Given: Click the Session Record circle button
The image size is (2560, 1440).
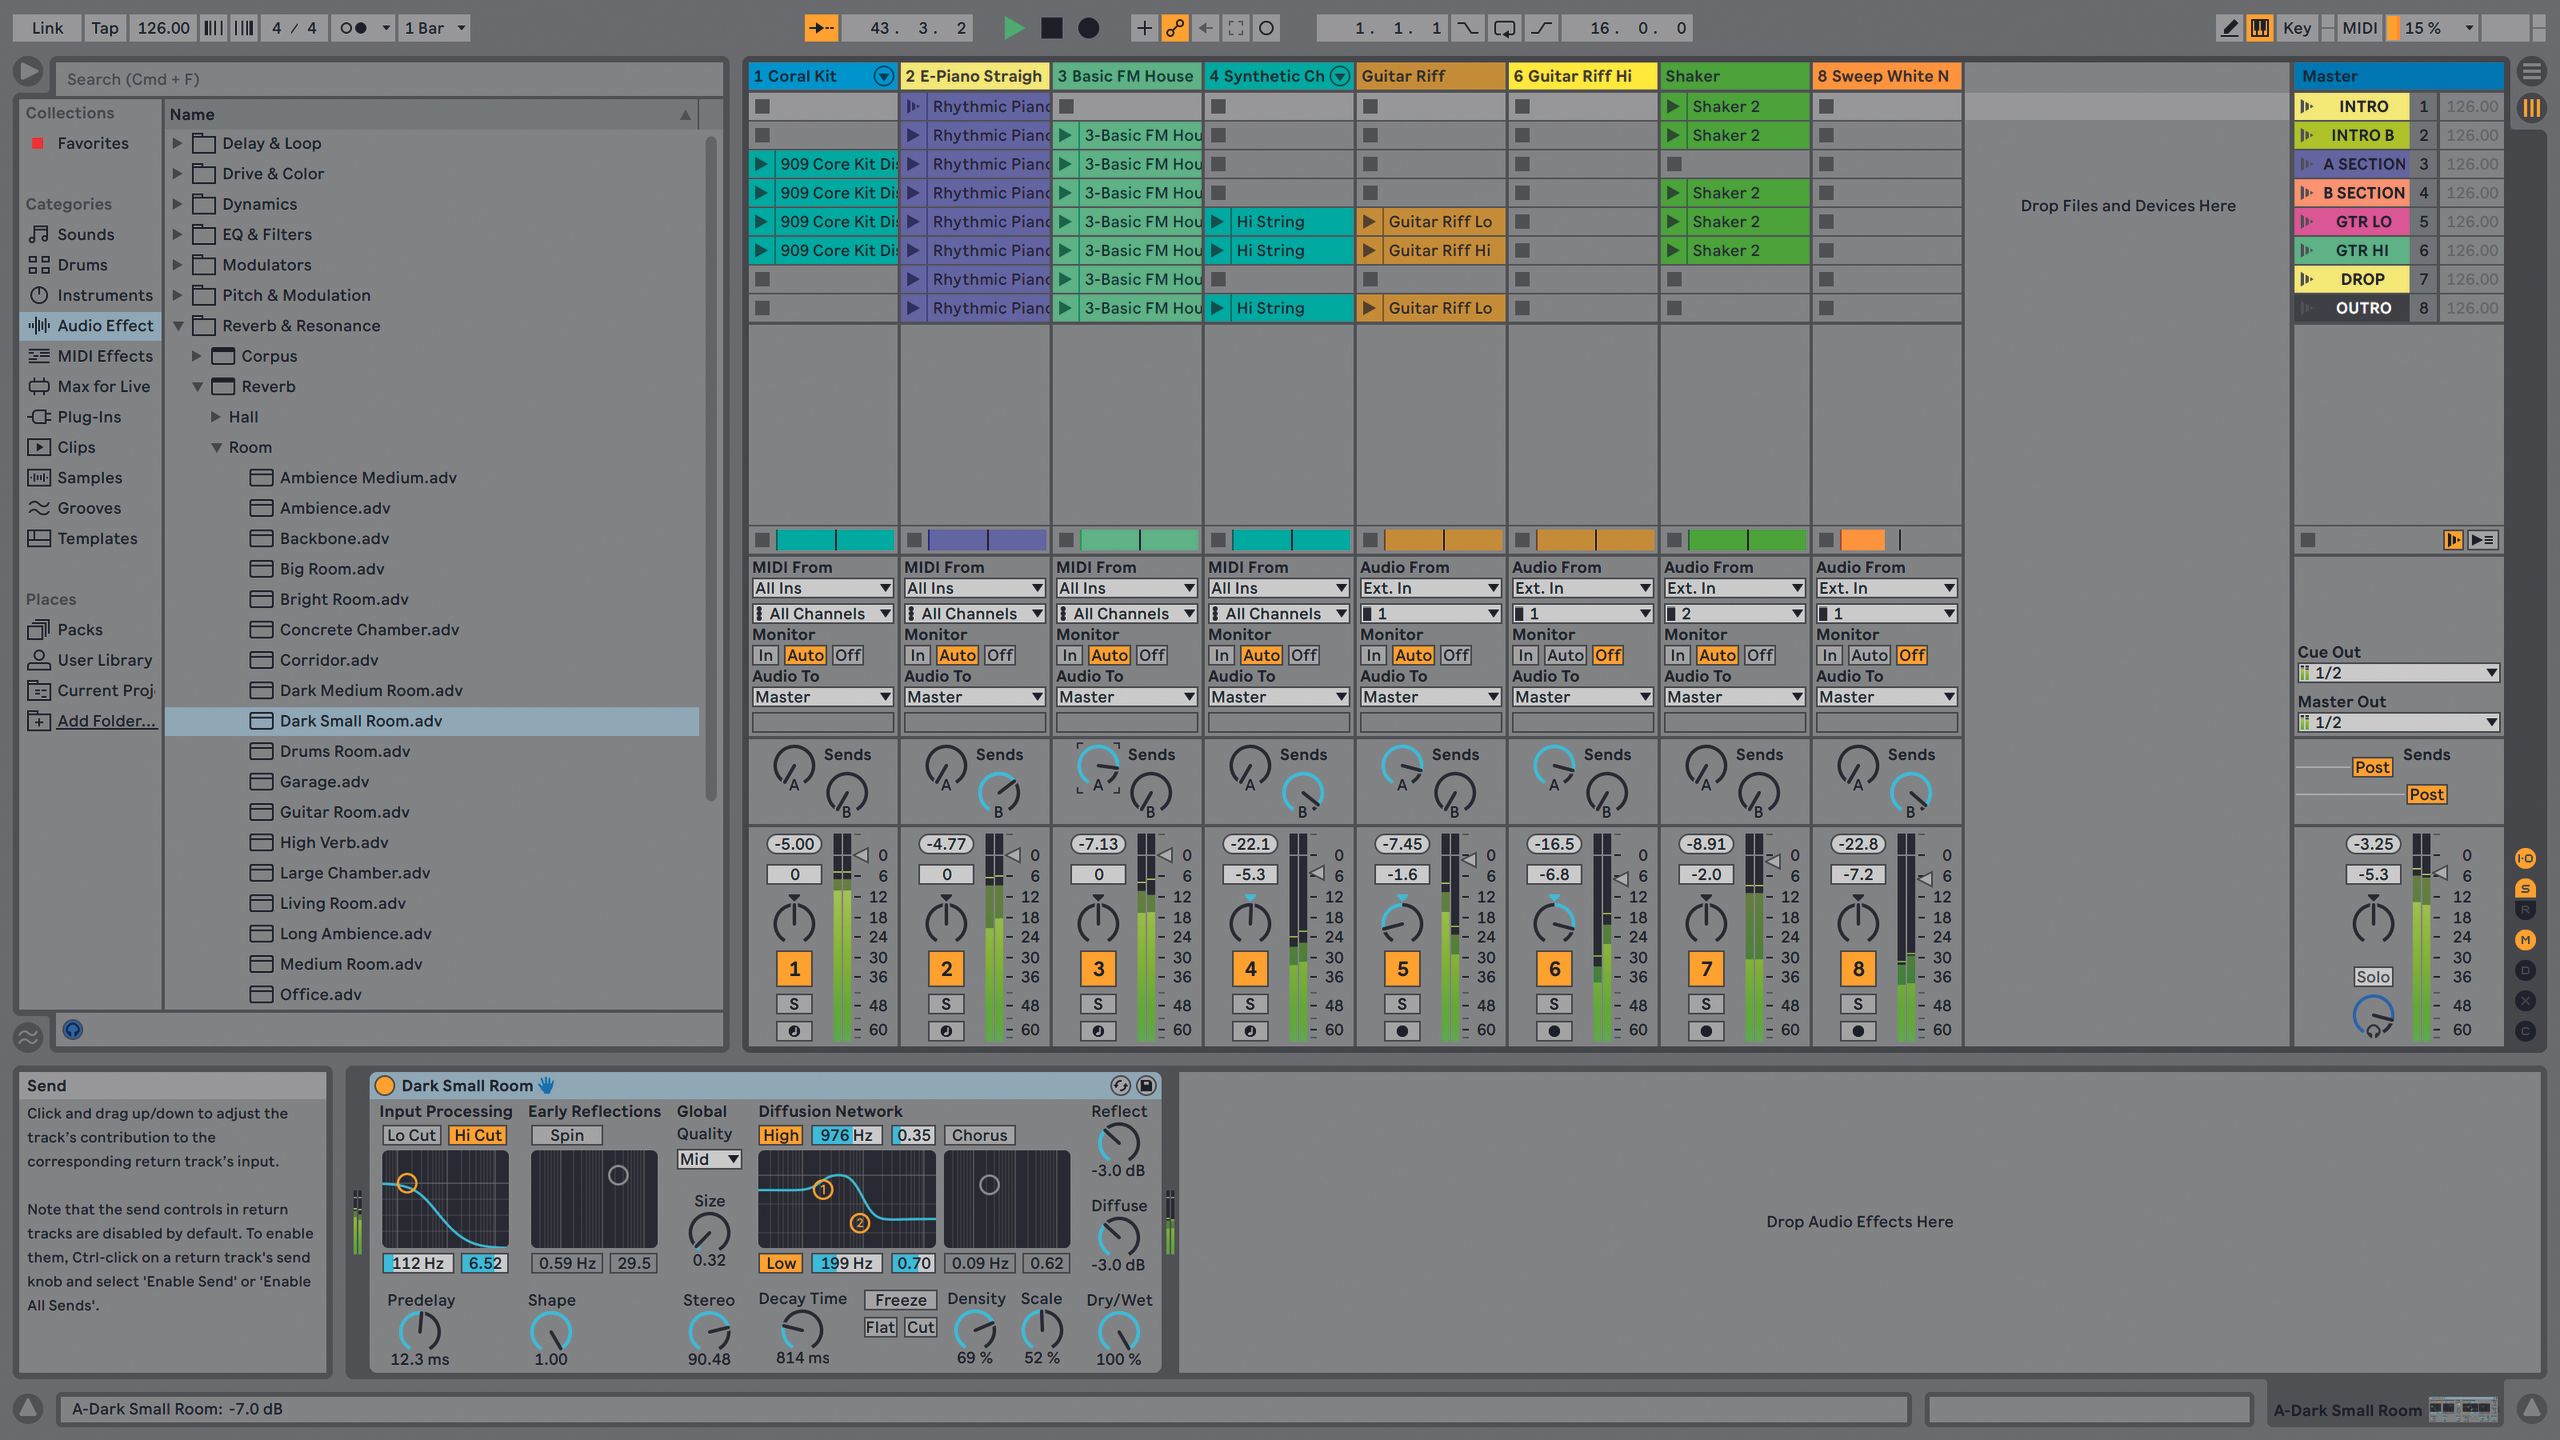Looking at the screenshot, I should point(1266,28).
